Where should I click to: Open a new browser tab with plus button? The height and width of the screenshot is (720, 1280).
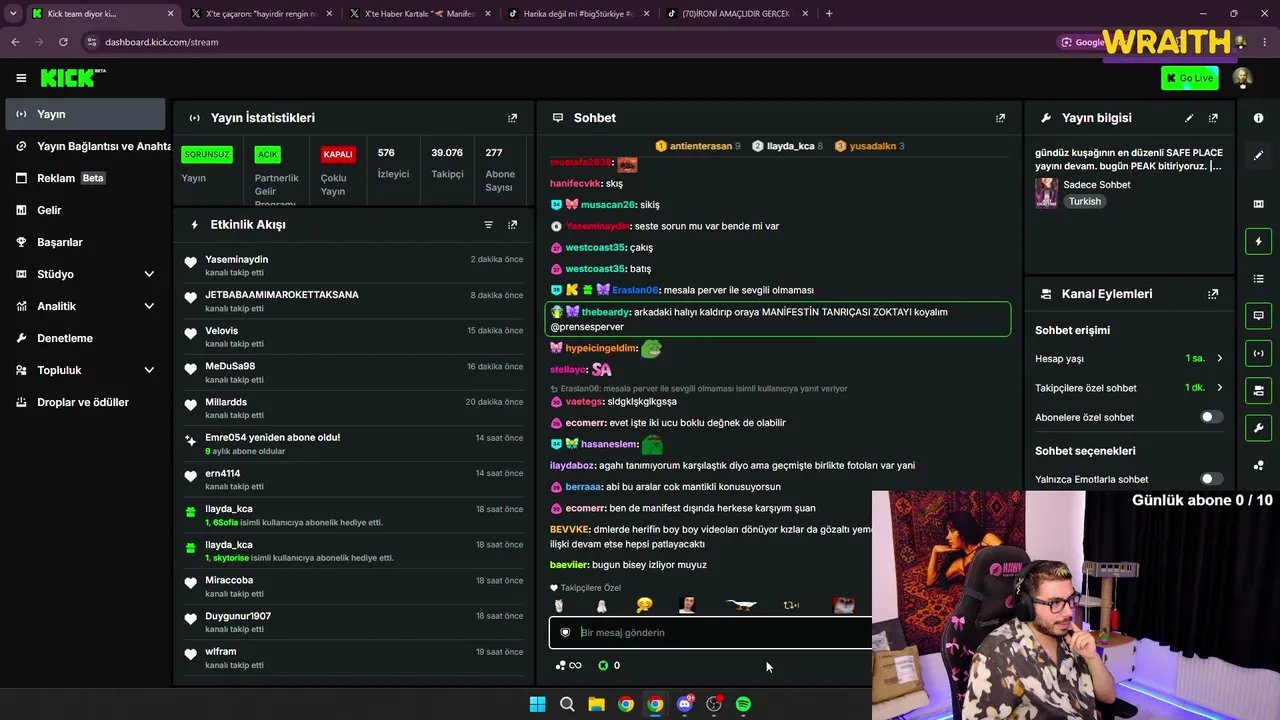[829, 14]
